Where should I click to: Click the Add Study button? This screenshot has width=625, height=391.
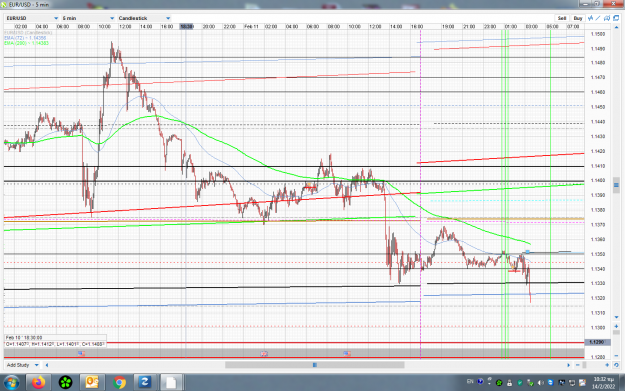pyautogui.click(x=18, y=365)
